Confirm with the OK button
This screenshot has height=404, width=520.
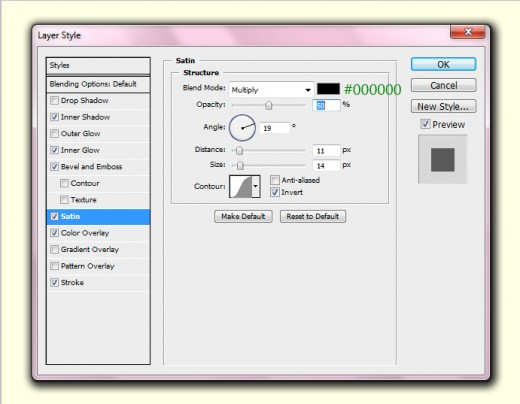pos(443,64)
